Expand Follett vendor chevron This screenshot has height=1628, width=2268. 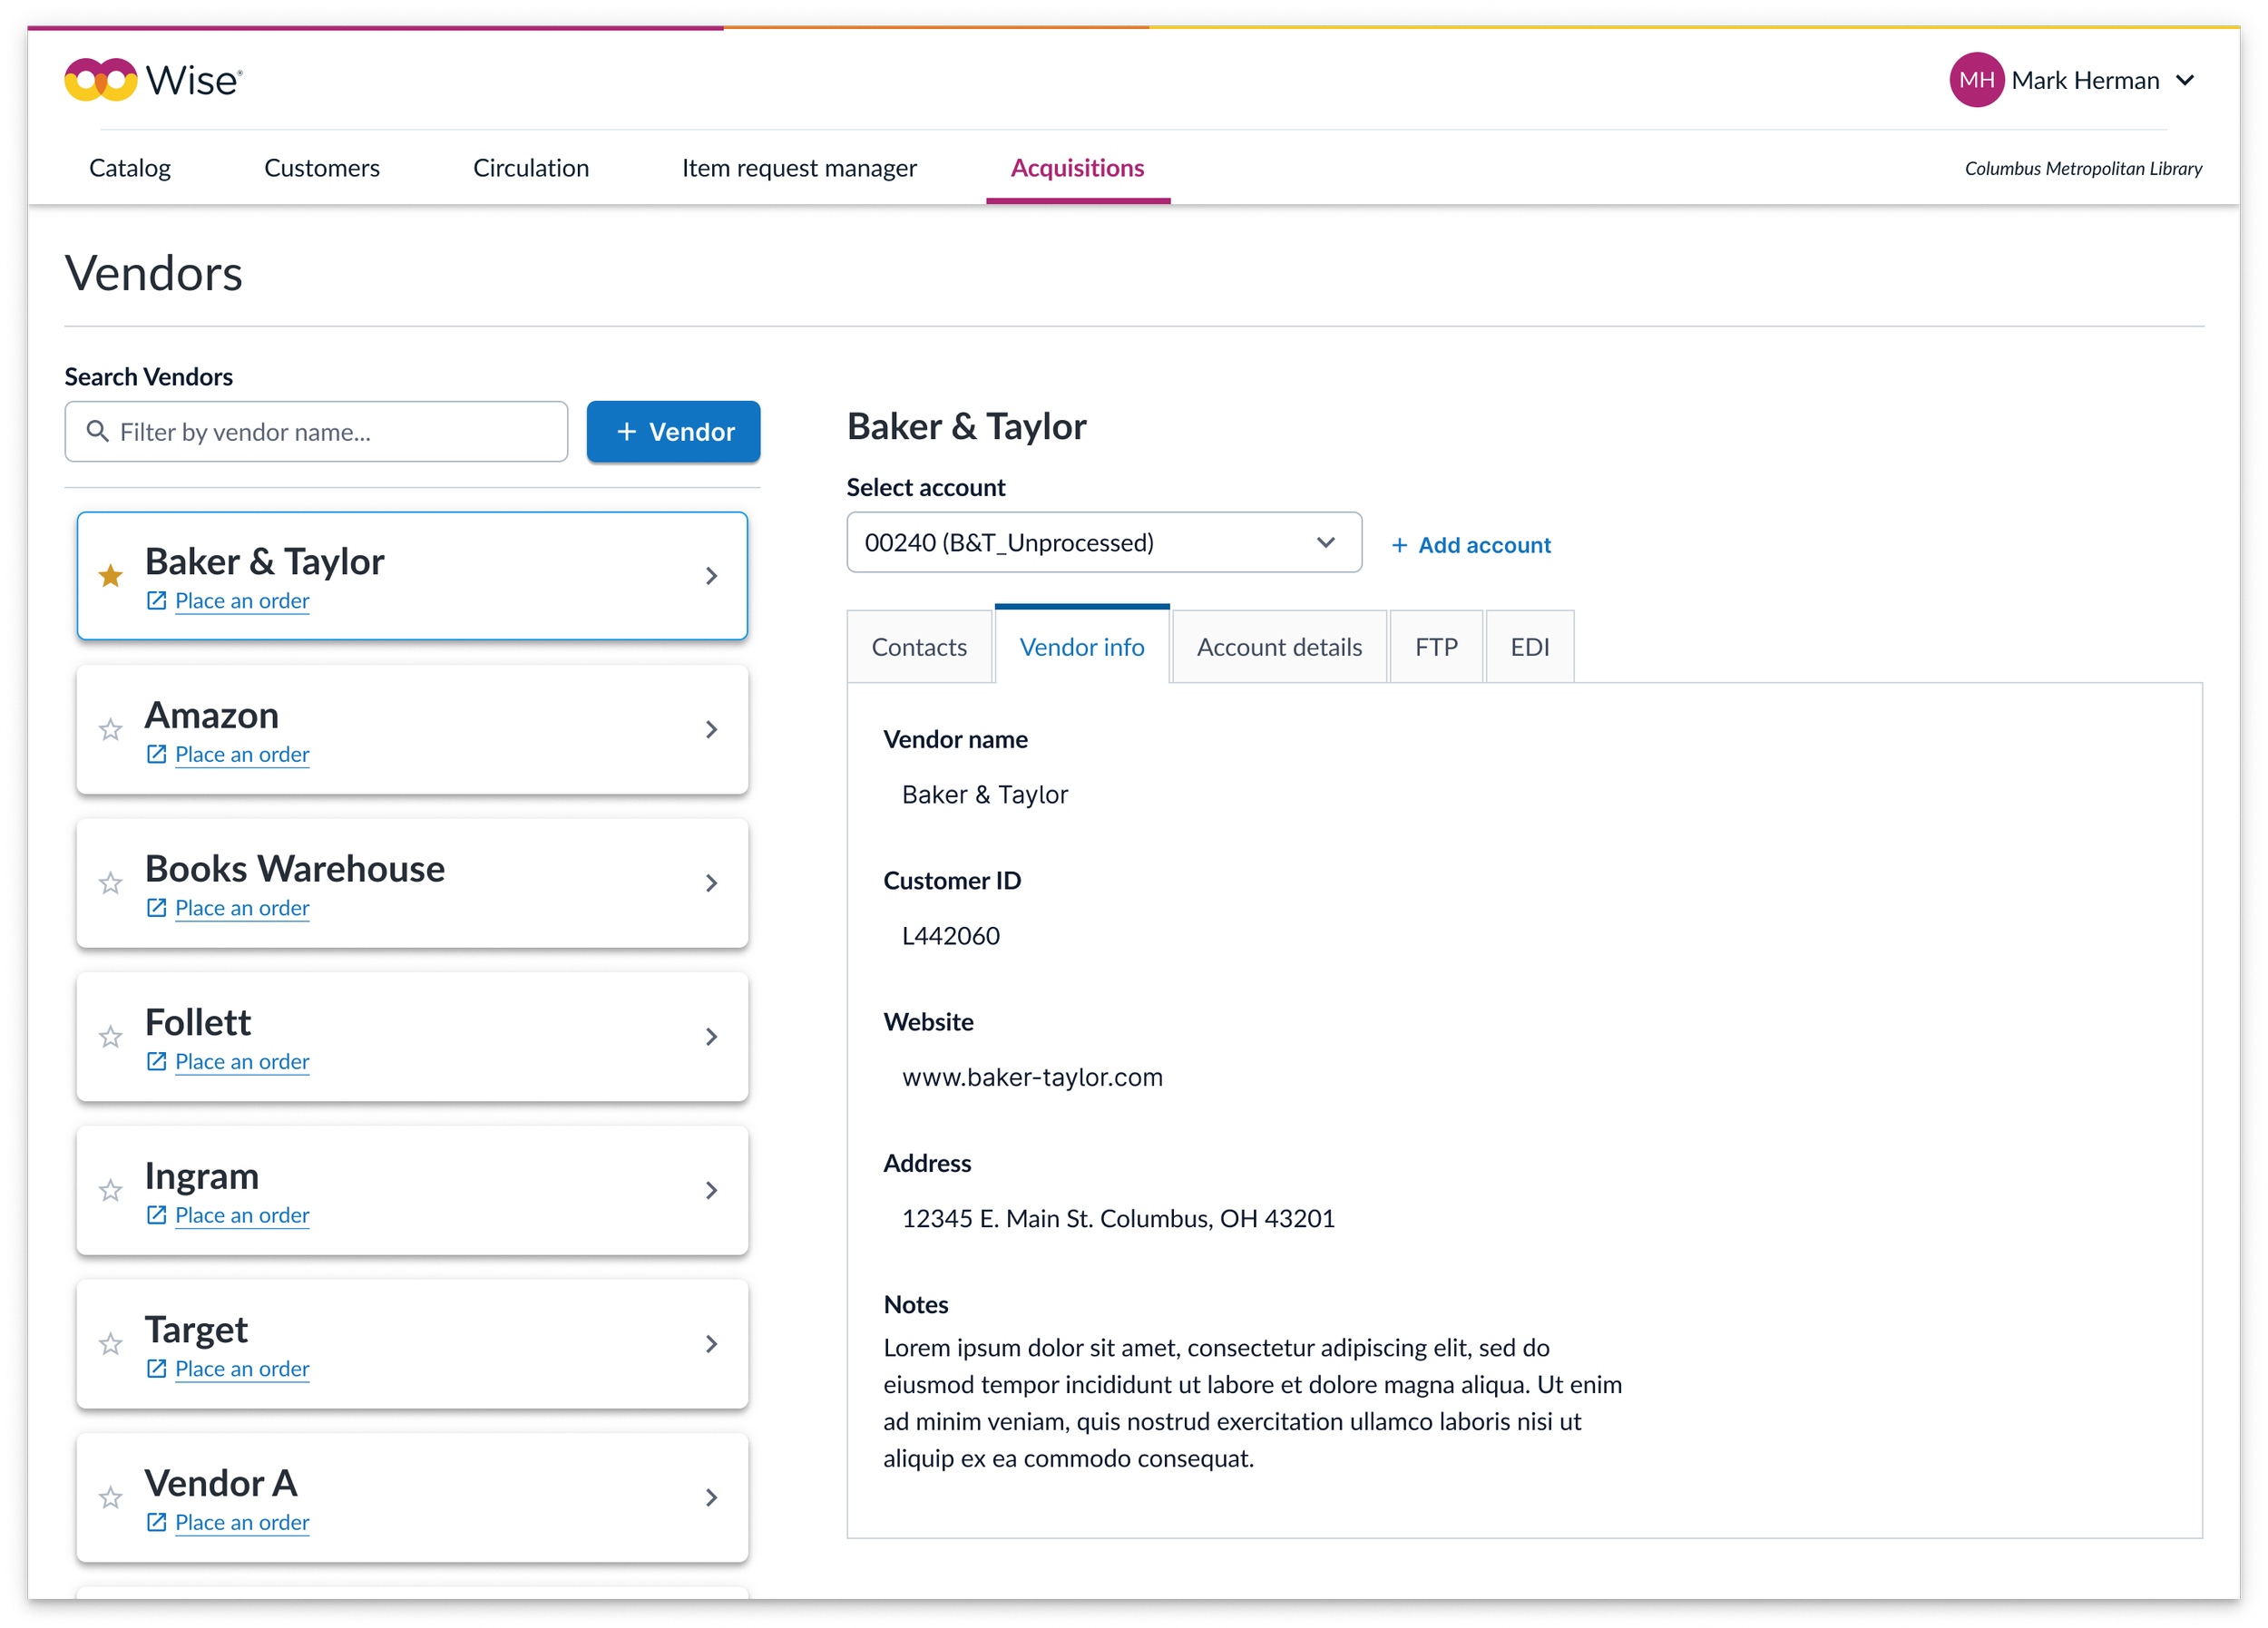(711, 1037)
